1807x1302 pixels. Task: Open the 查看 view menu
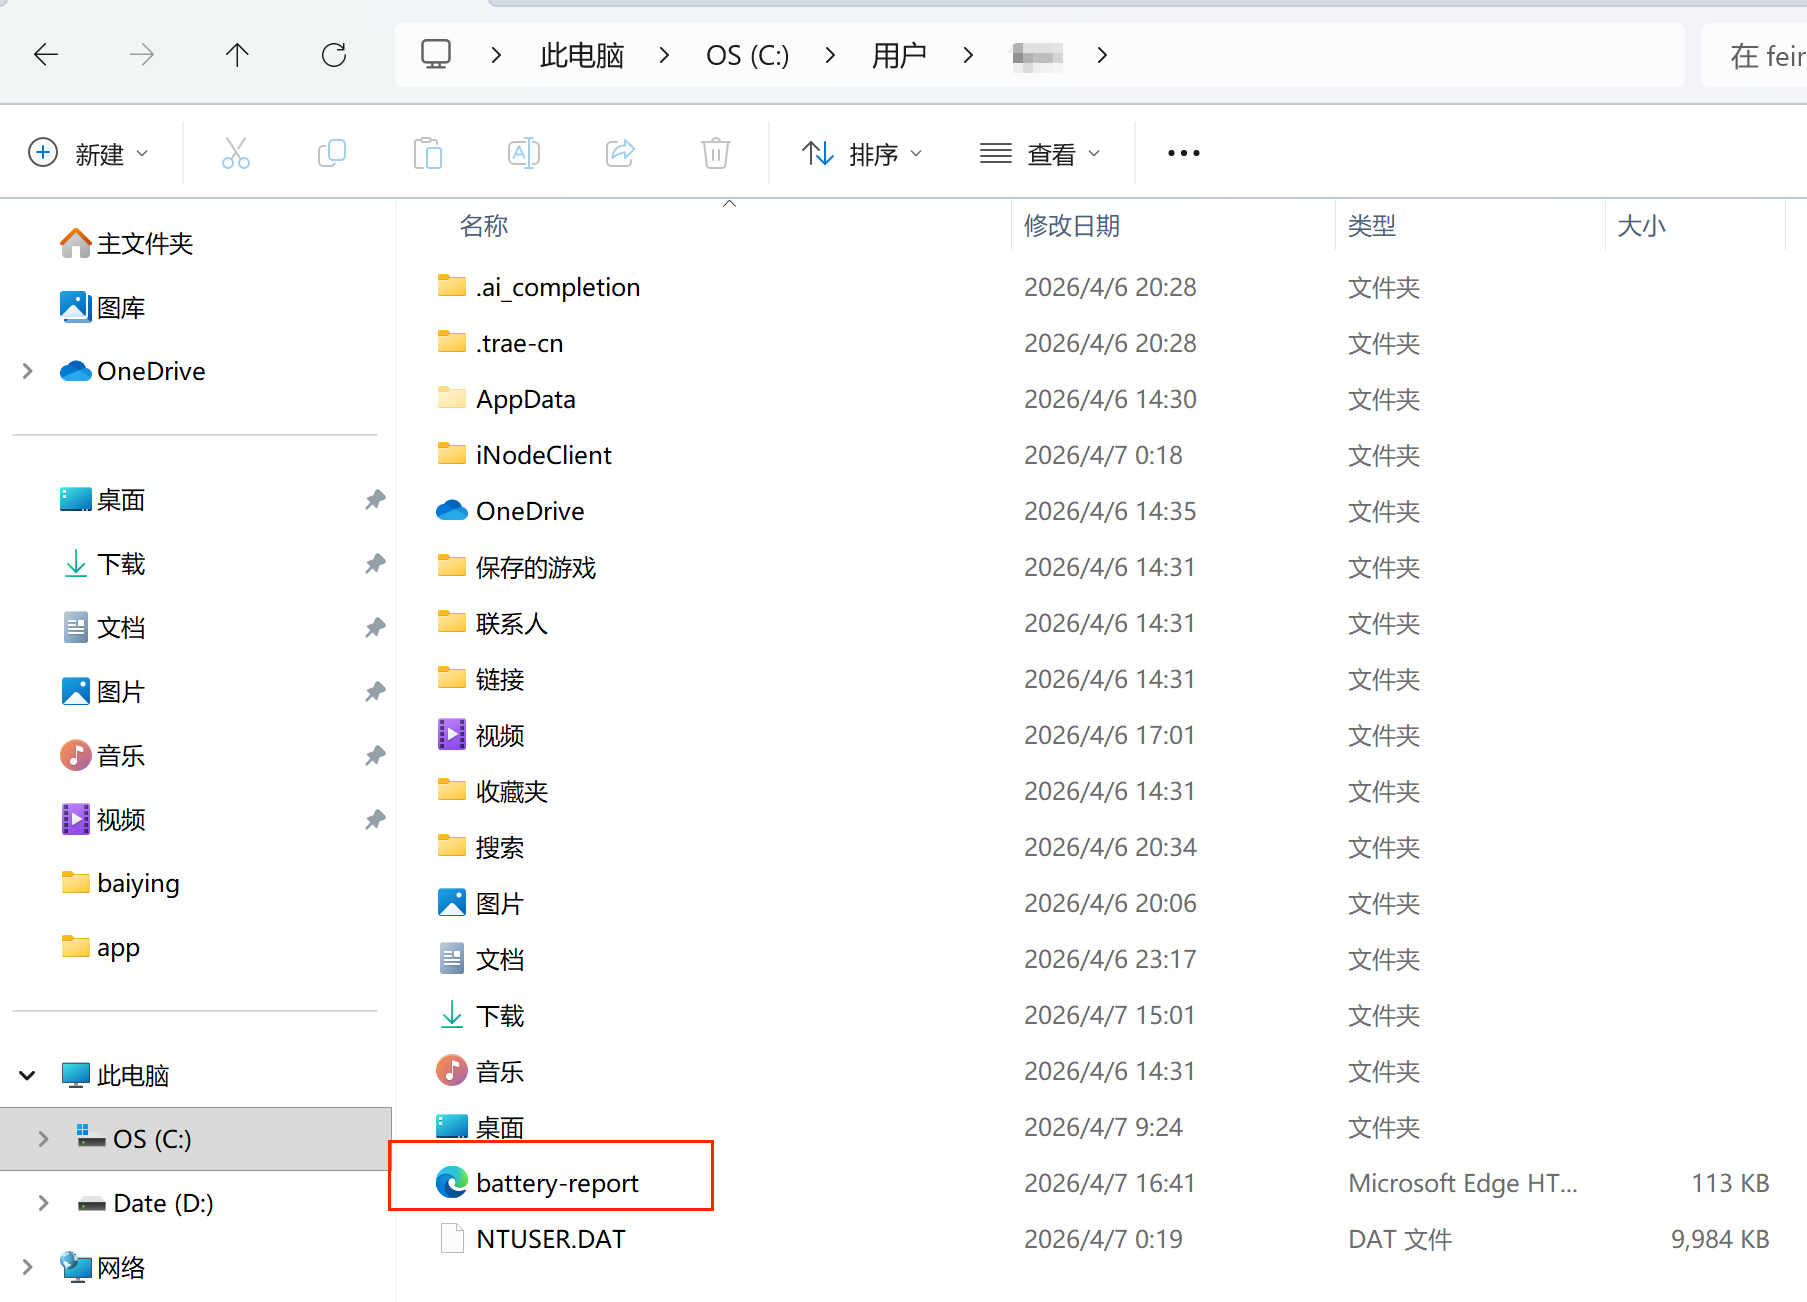1040,154
